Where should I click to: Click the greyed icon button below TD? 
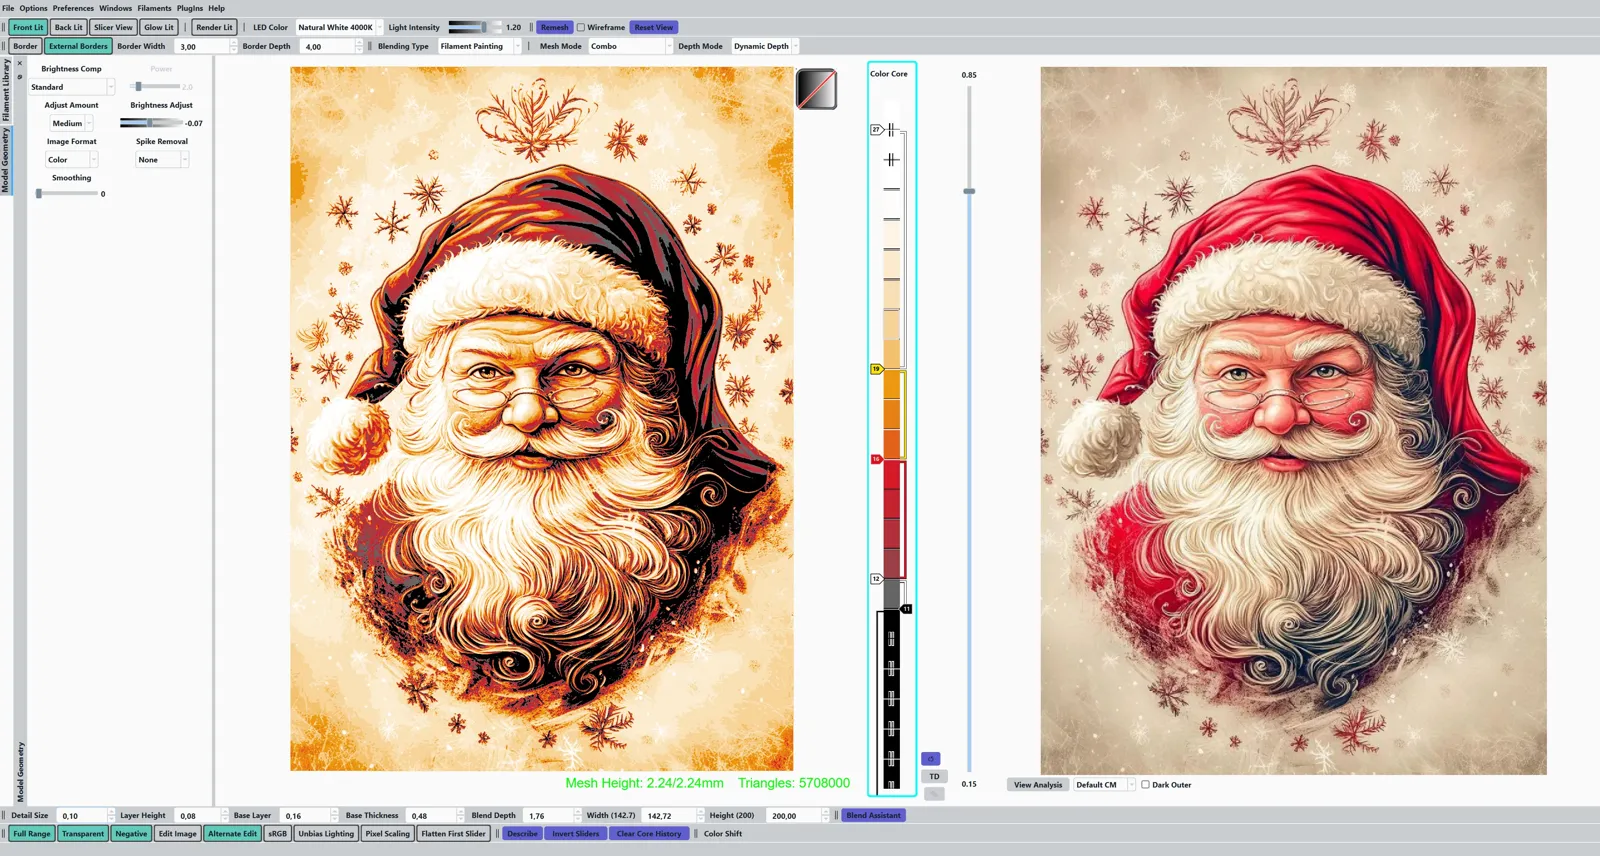point(934,794)
